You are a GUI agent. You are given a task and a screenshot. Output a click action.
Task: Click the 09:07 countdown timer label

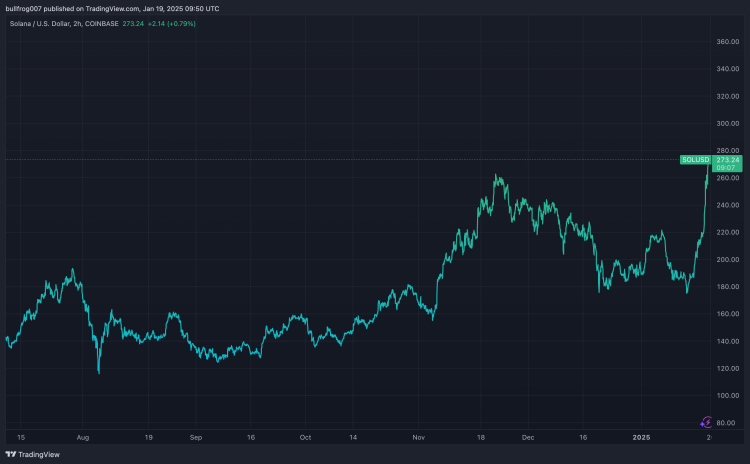tap(726, 168)
